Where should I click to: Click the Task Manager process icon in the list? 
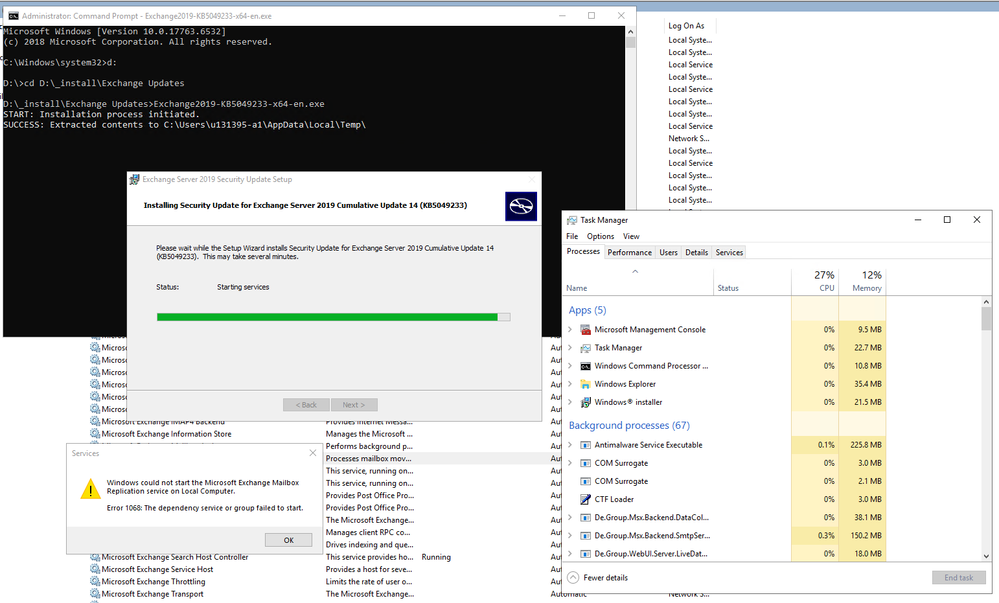585,347
